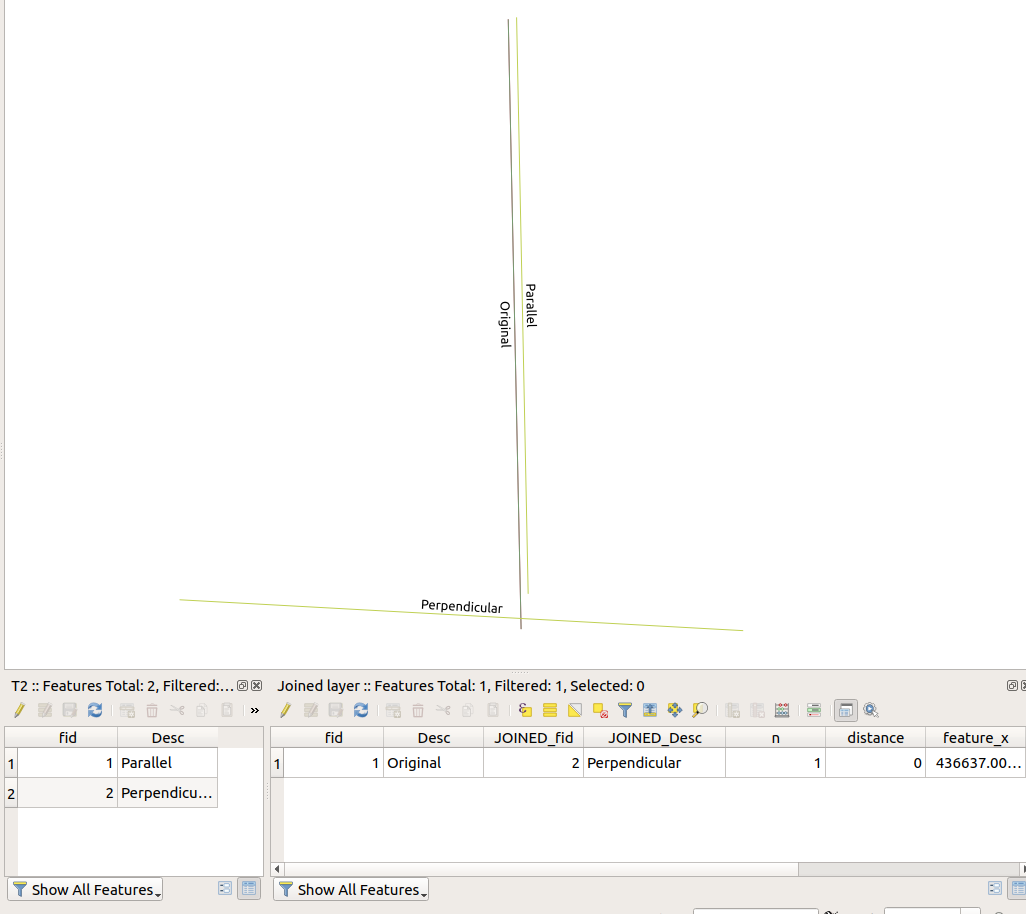Toggle dock attribute table button
Screen dimensions: 1026x914
click(x=845, y=710)
